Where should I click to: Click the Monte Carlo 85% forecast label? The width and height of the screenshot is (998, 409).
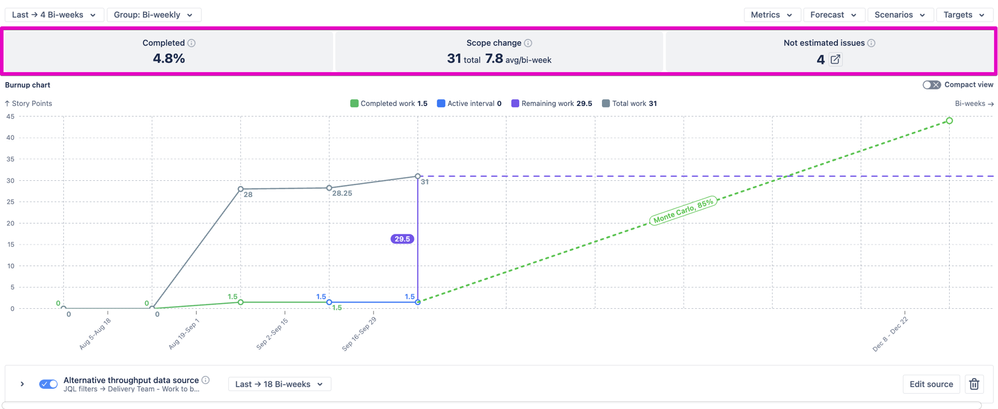tap(684, 211)
